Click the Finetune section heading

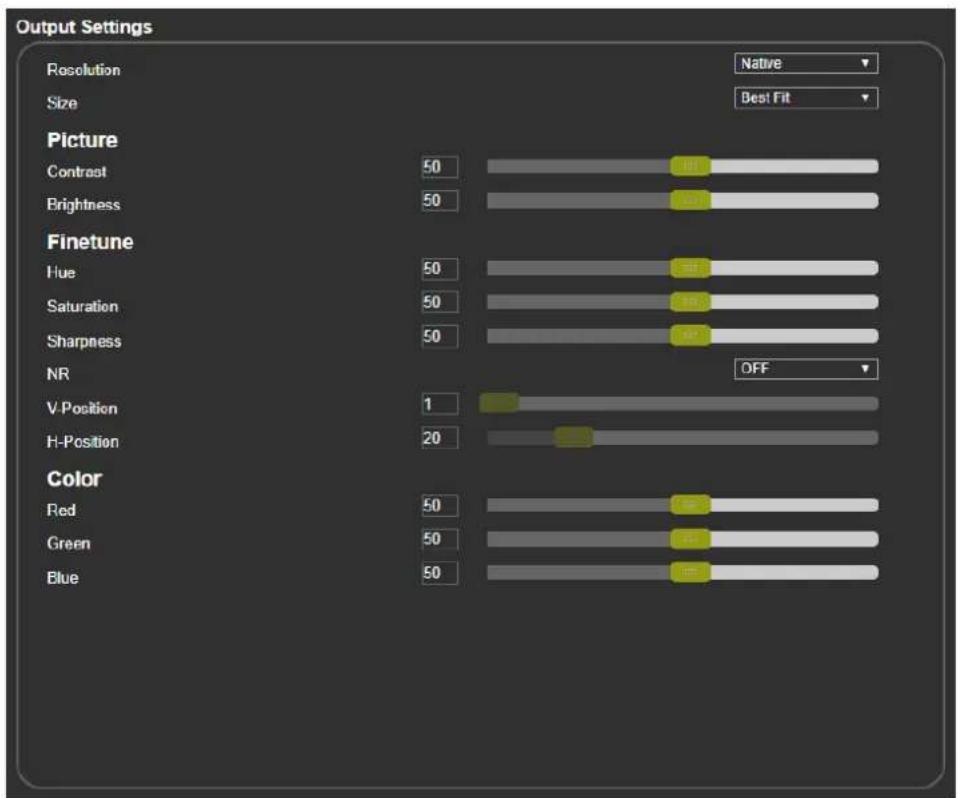pyautogui.click(x=90, y=242)
